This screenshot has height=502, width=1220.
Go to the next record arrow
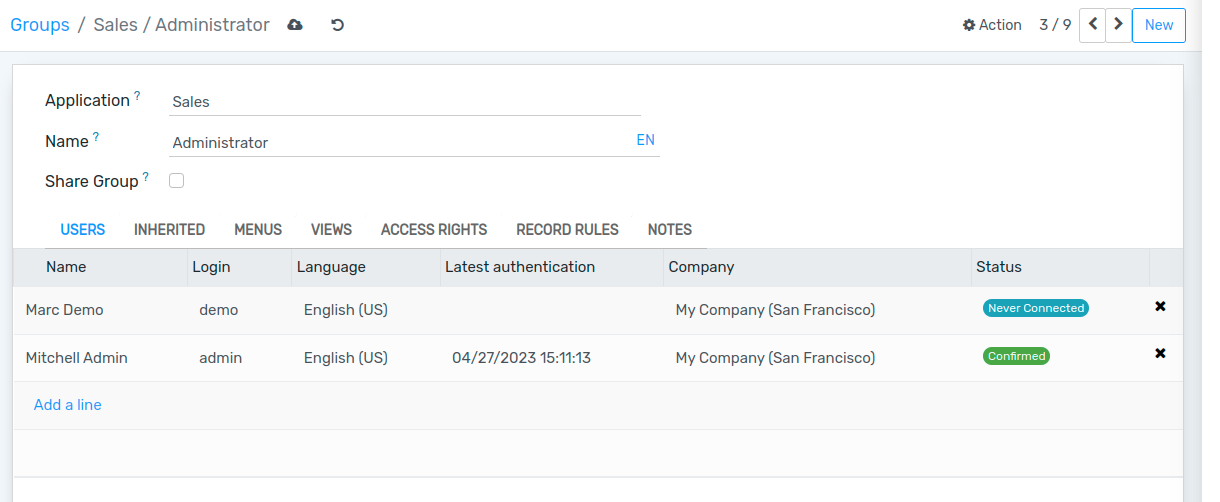1118,25
